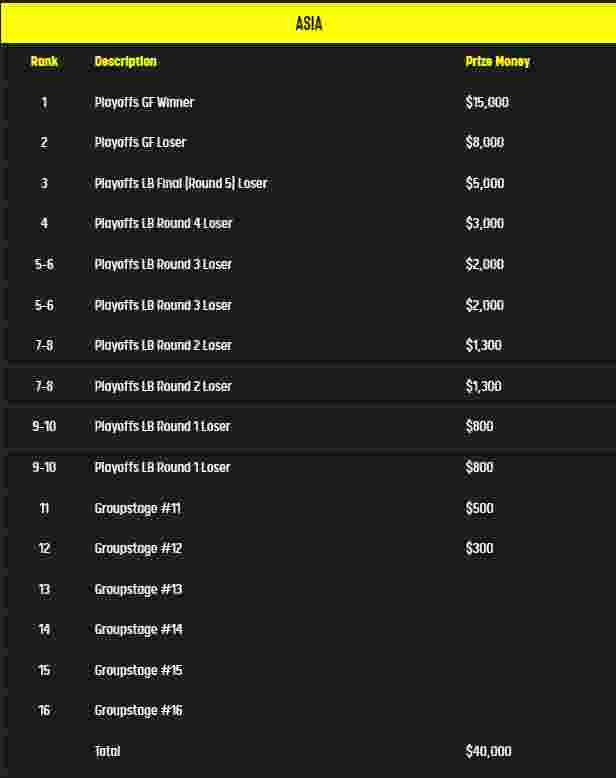Image resolution: width=616 pixels, height=778 pixels.
Task: Click the Playoffs LB Round 4 Loser entry
Action: click(x=163, y=223)
